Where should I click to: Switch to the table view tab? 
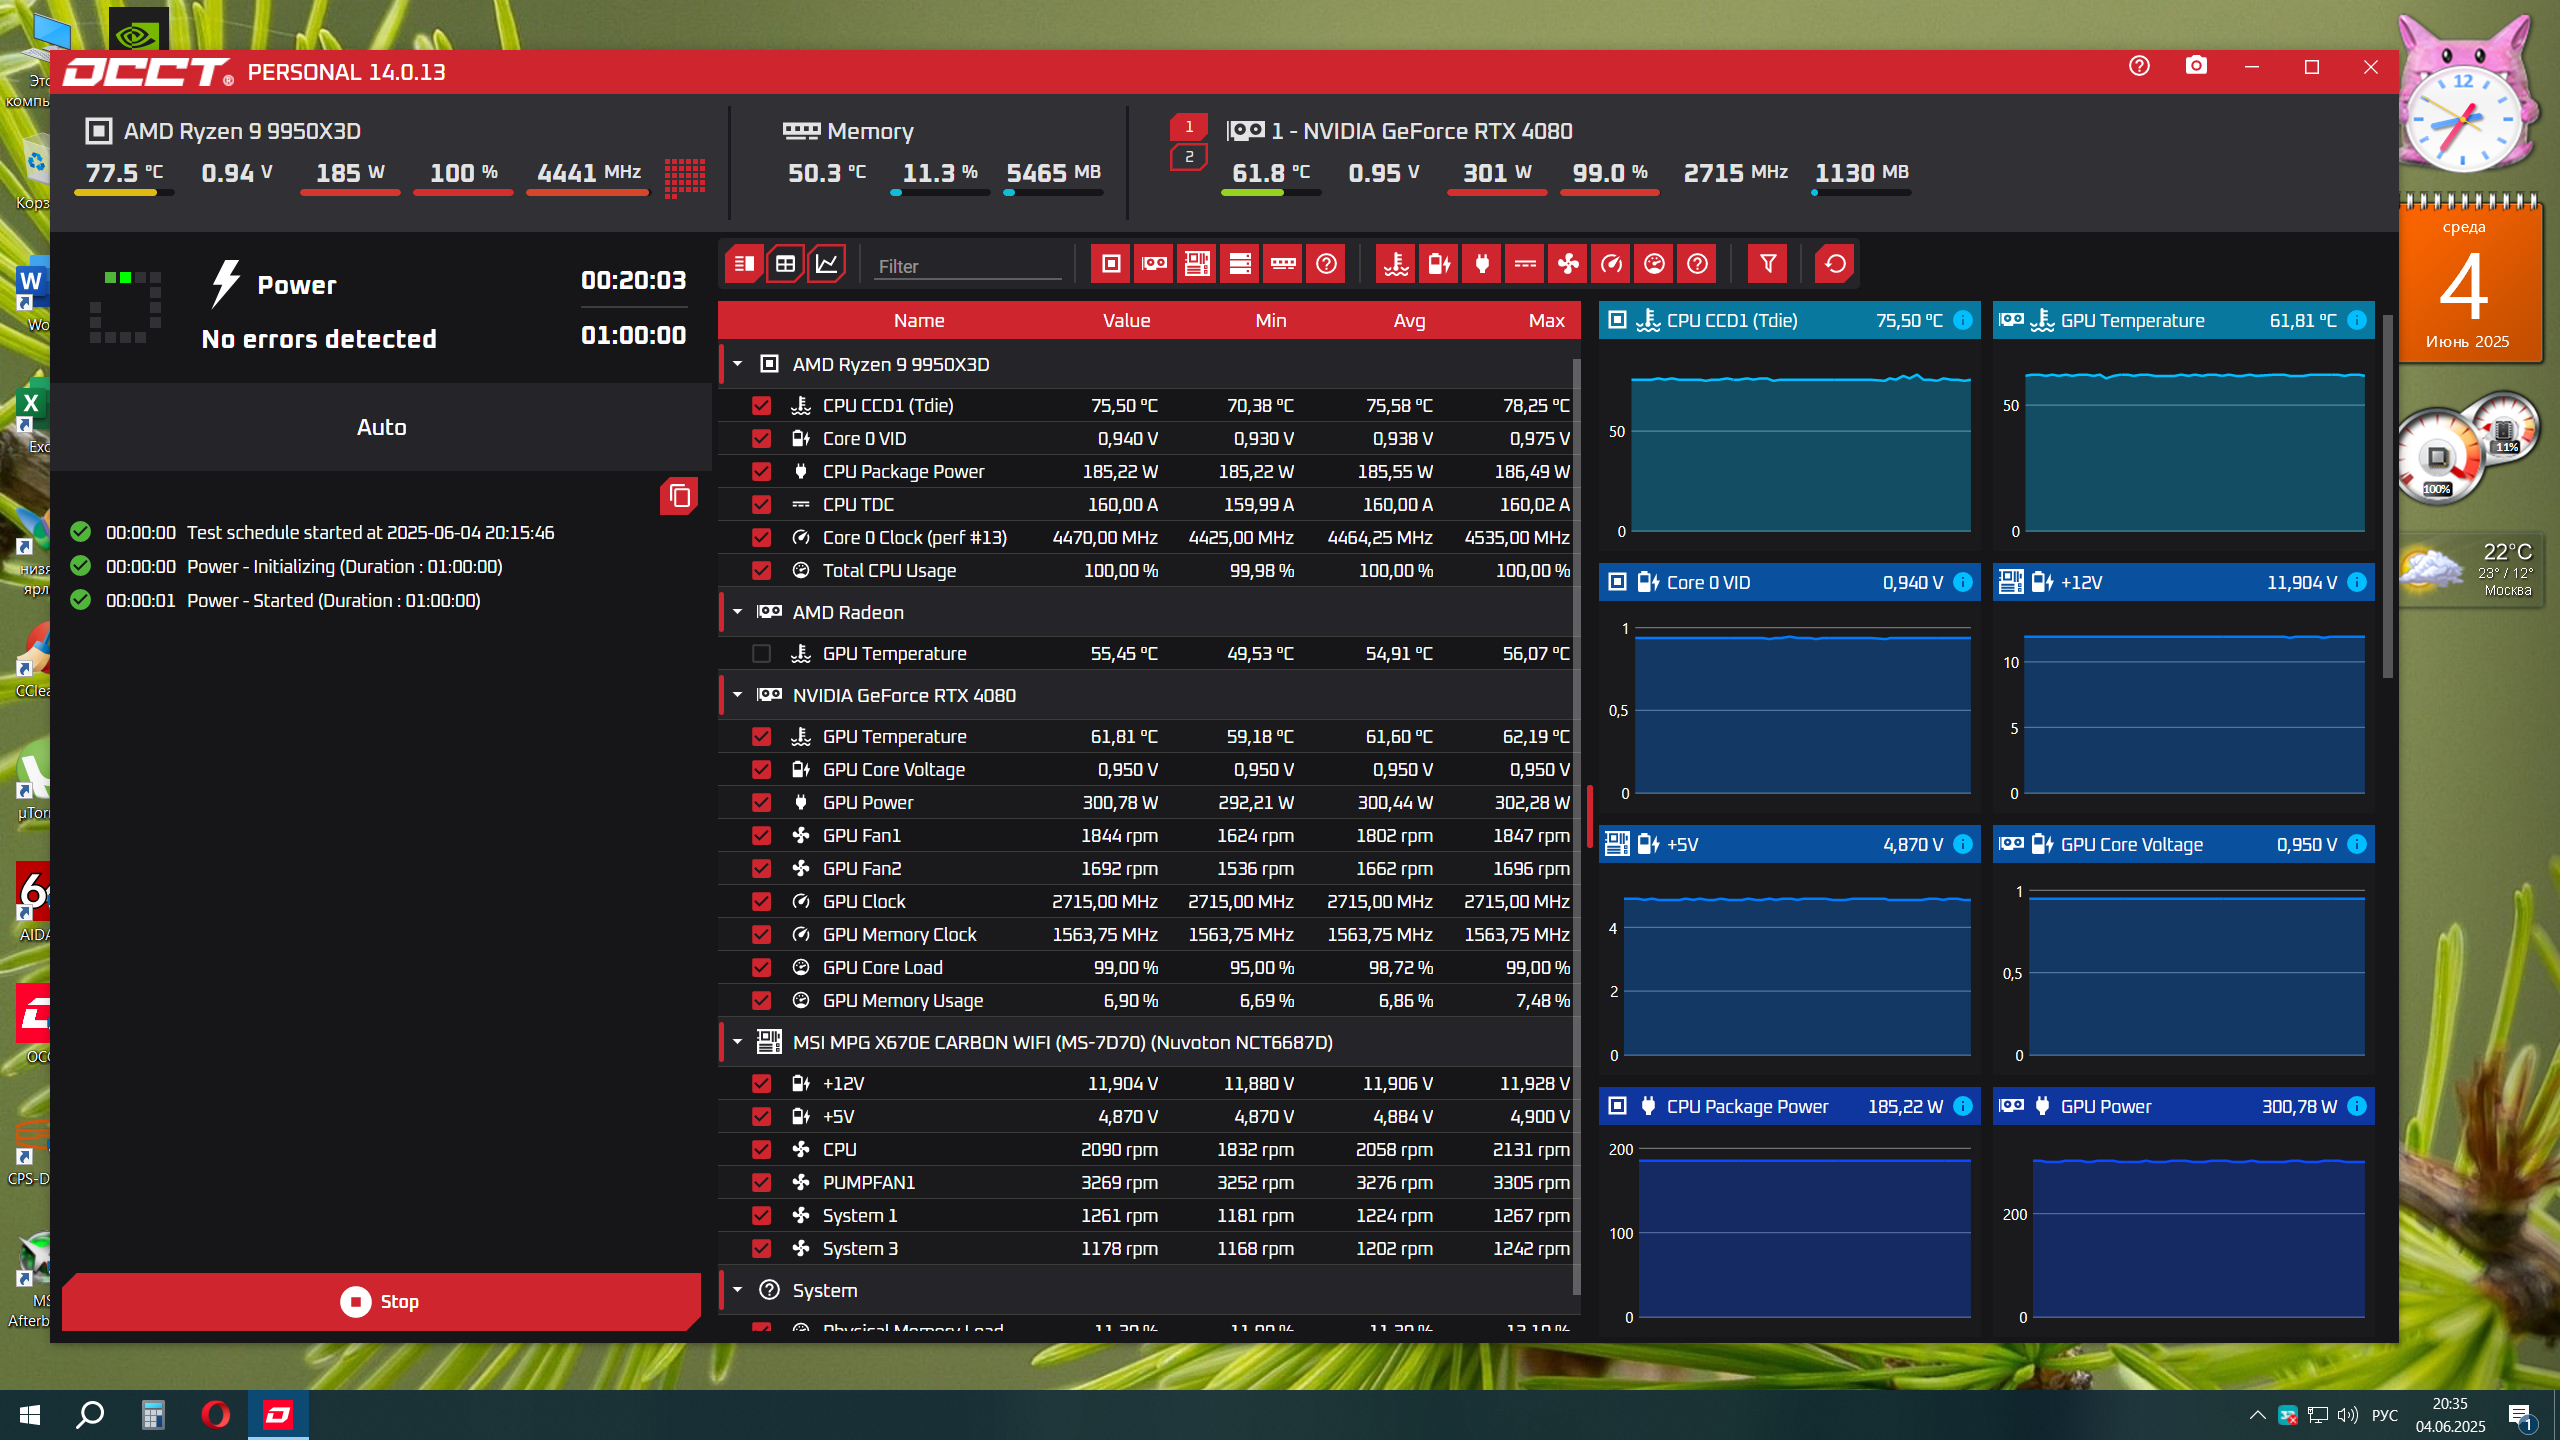click(x=785, y=264)
